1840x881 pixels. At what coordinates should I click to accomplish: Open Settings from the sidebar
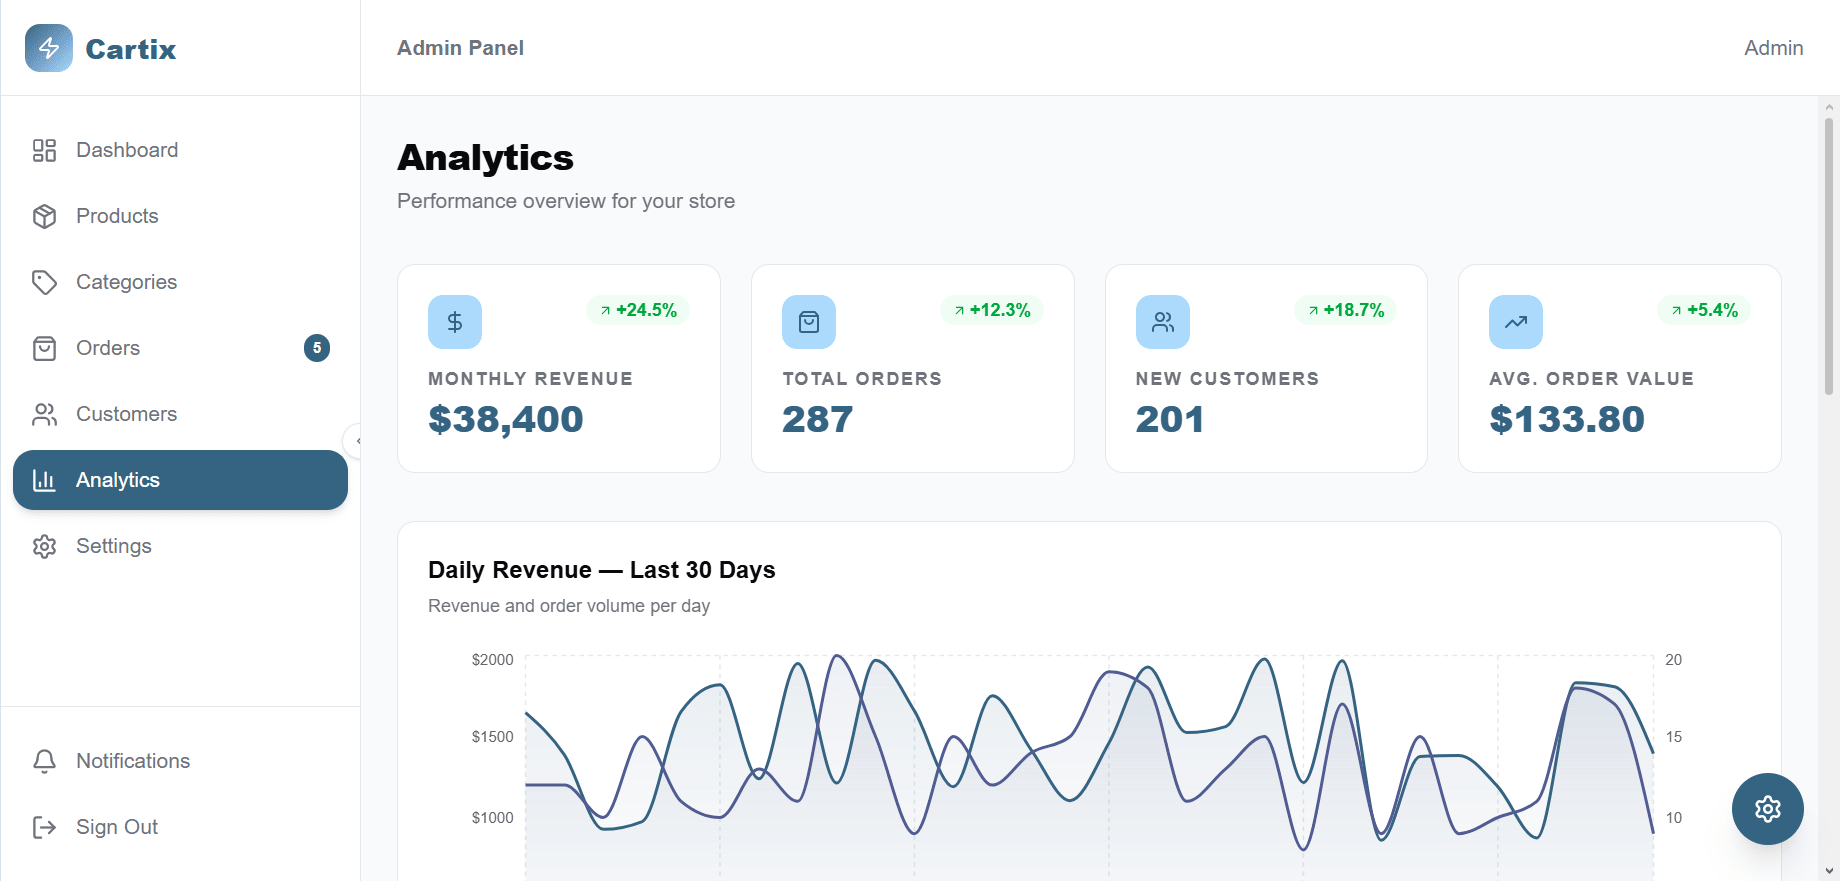pos(180,546)
